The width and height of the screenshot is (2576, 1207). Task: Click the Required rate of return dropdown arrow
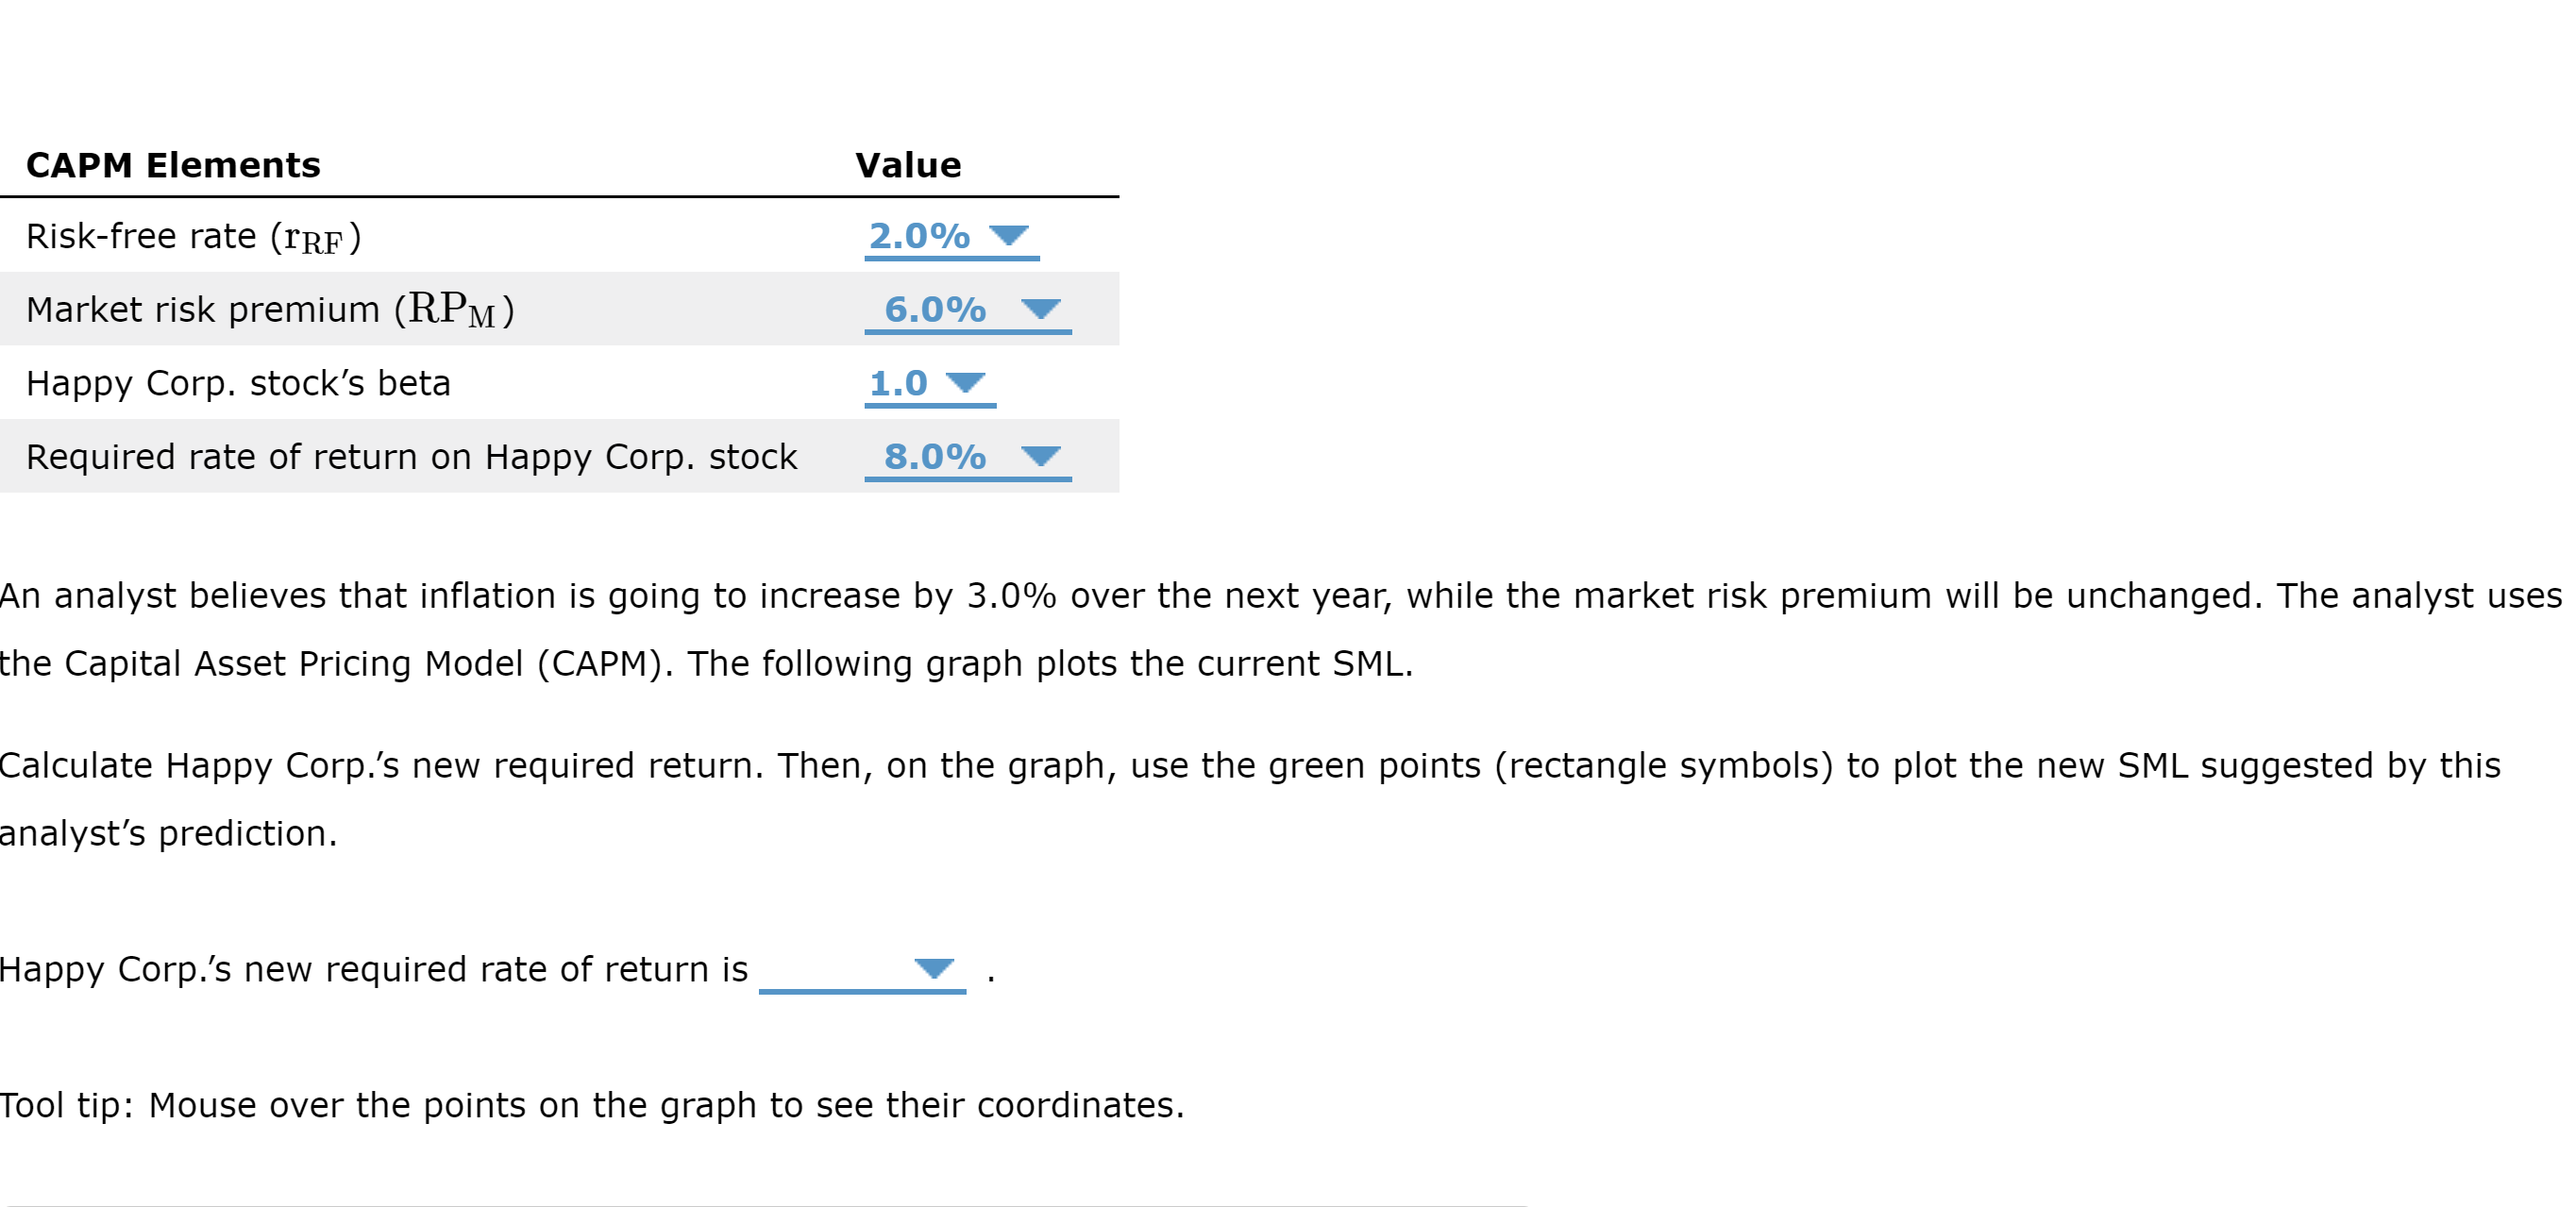pos(1040,456)
